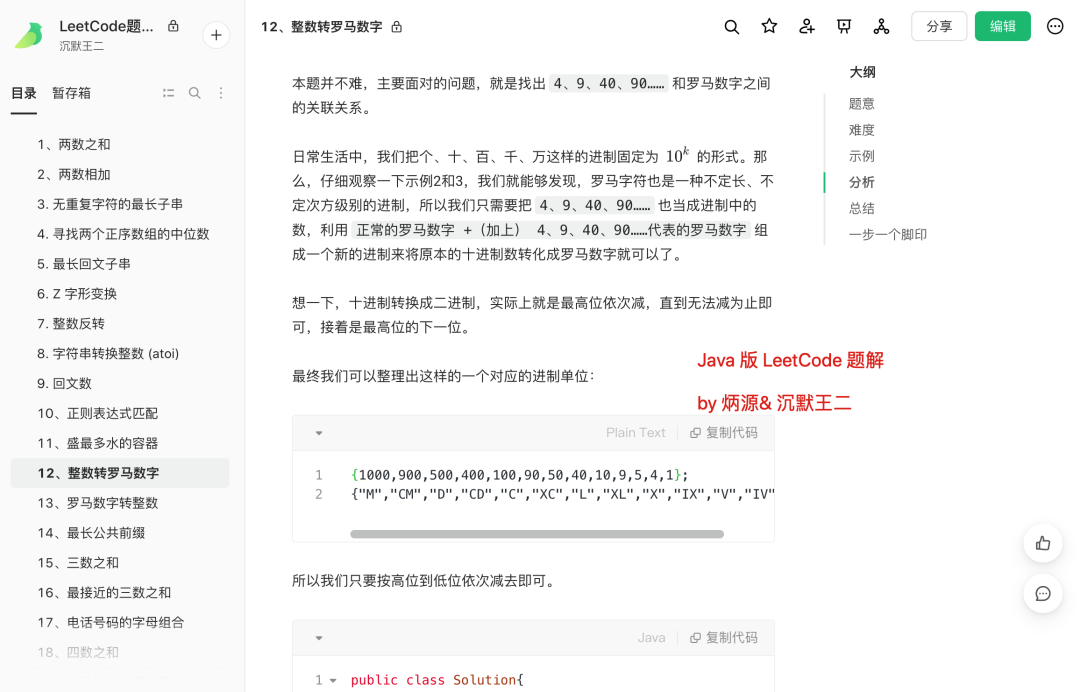Image resolution: width=1080 pixels, height=692 pixels.
Task: Collapse the Java code block
Action: point(319,638)
